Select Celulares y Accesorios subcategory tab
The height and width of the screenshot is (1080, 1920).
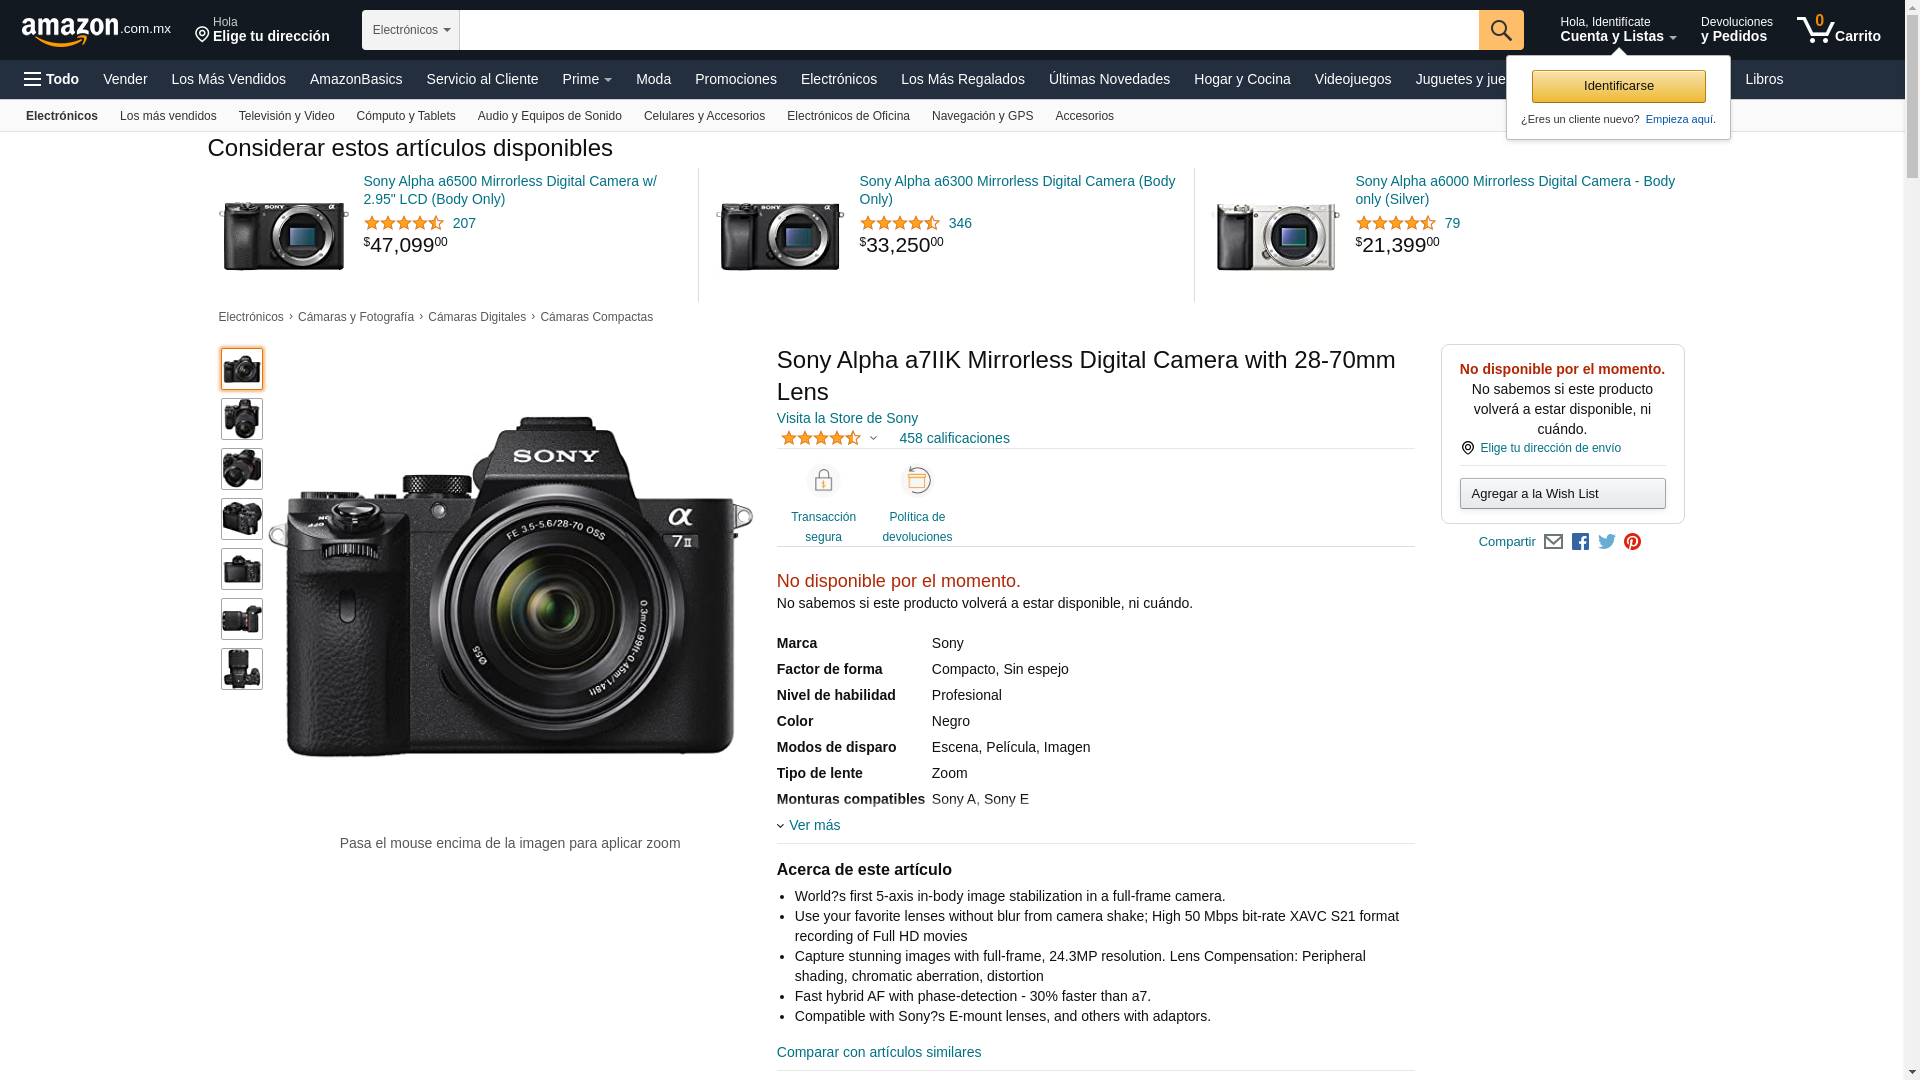point(704,116)
